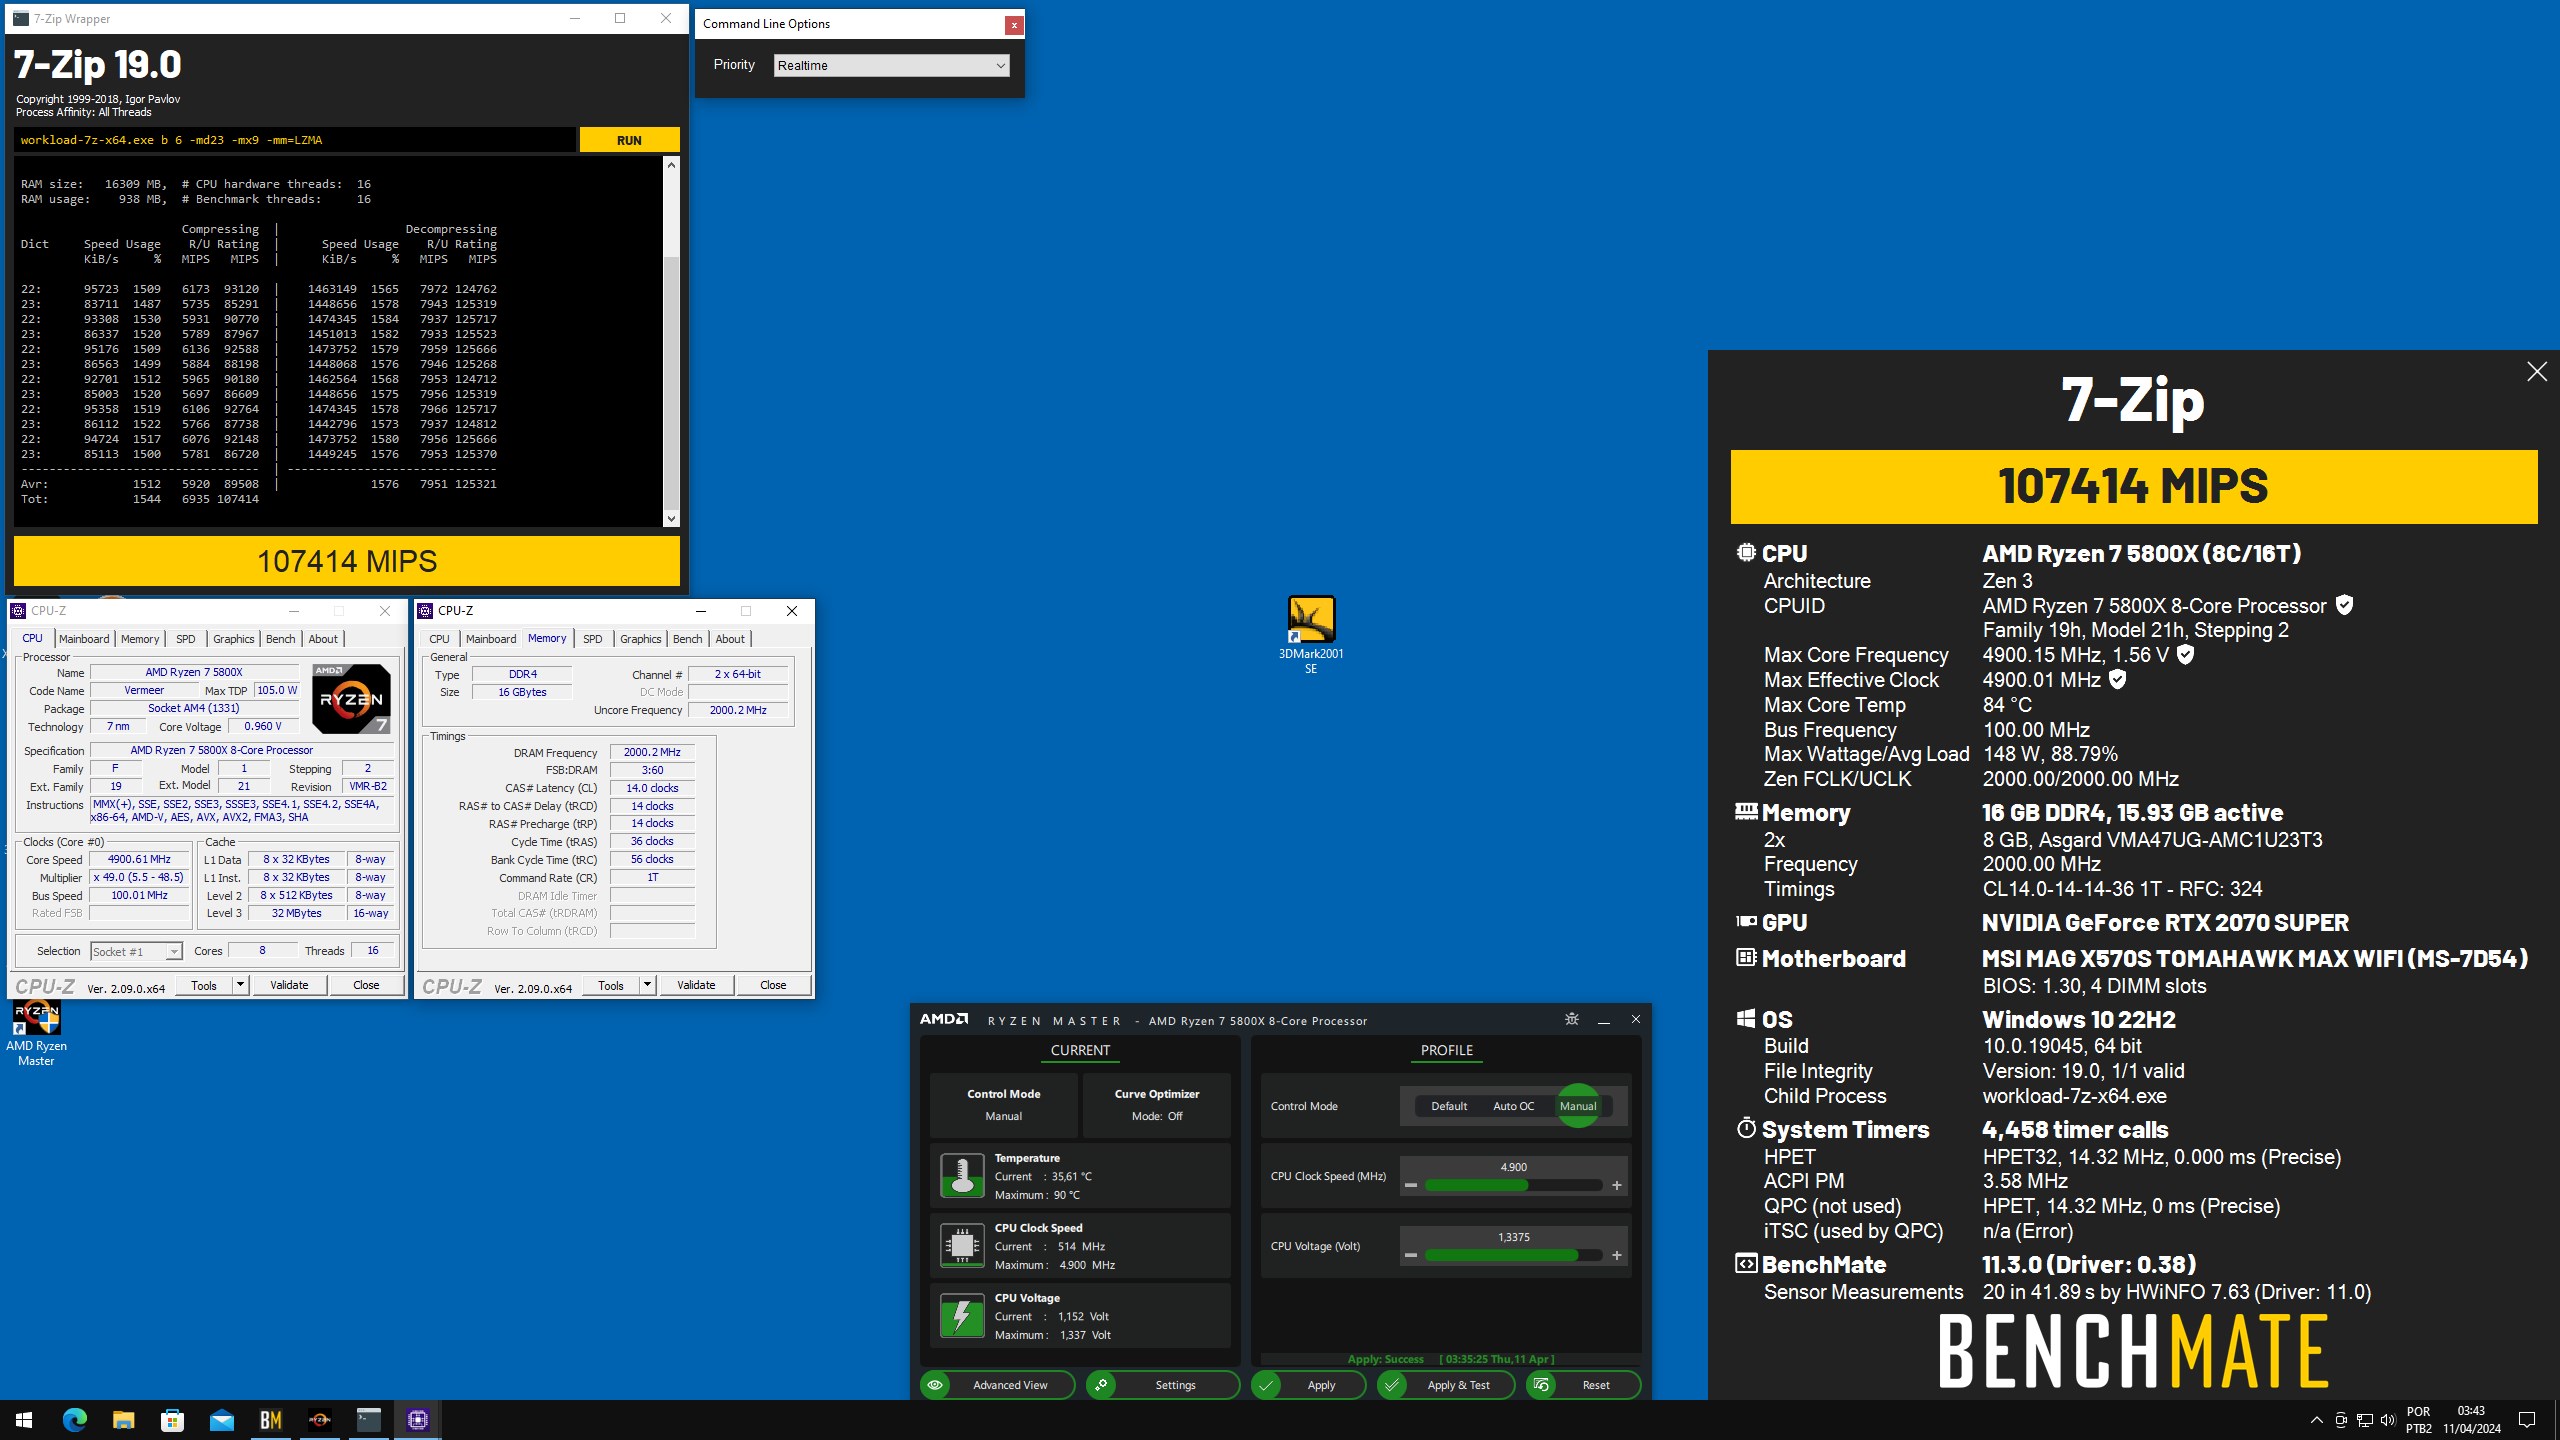Click the POR language indicator in tray
This screenshot has width=2560, height=1440.
[2418, 1412]
